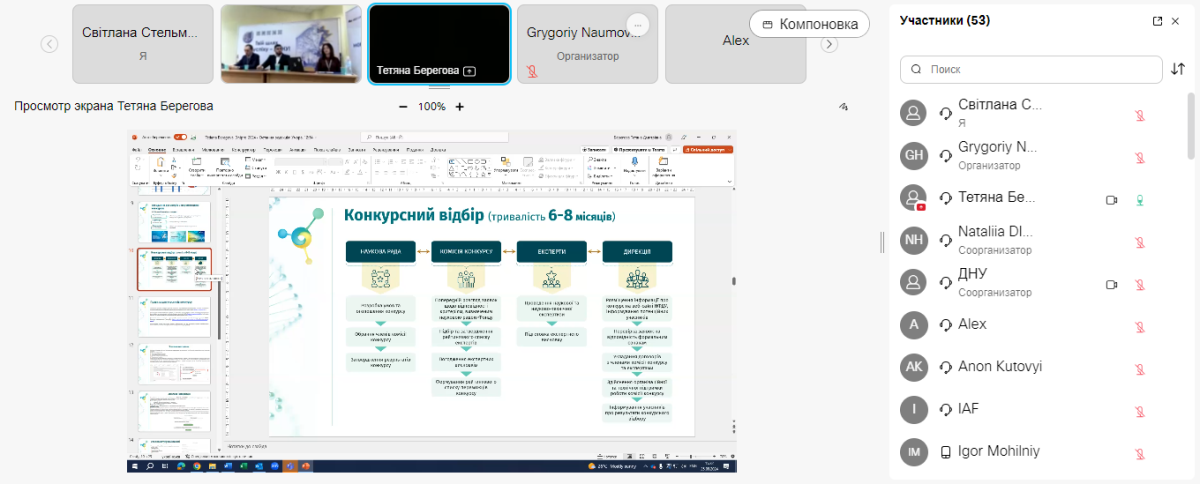The image size is (1200, 484).
Task: Pop out the participants panel
Action: [1157, 21]
